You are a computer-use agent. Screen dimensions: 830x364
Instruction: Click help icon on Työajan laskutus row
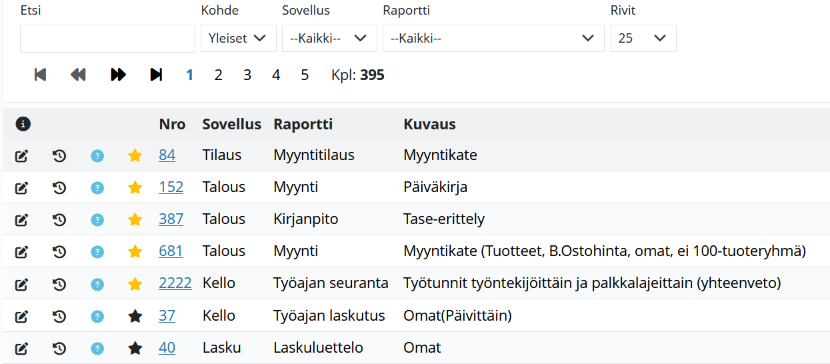[97, 317]
